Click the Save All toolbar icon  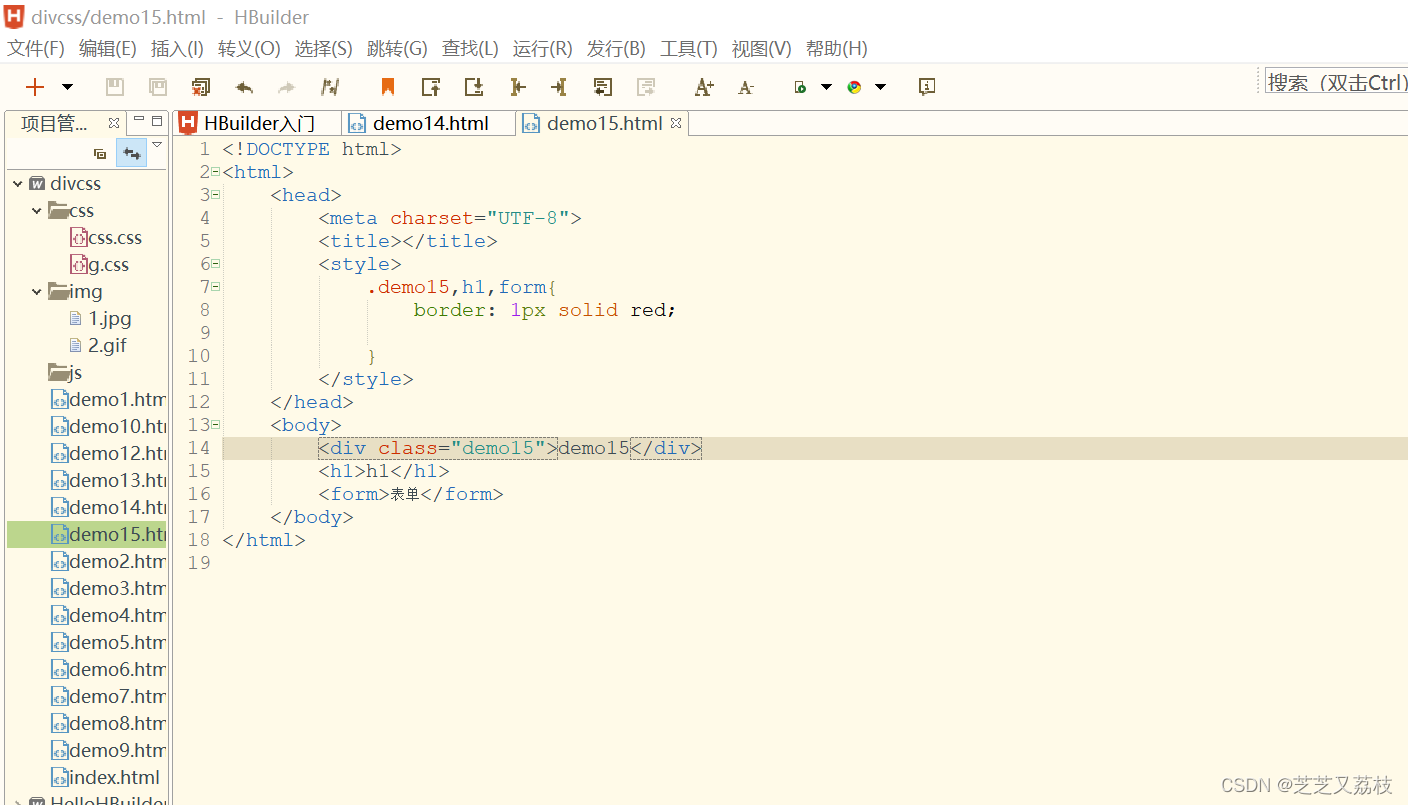click(158, 87)
